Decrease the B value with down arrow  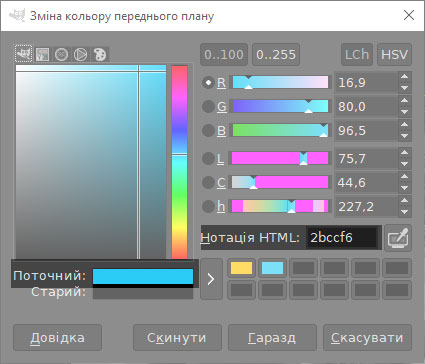click(405, 136)
